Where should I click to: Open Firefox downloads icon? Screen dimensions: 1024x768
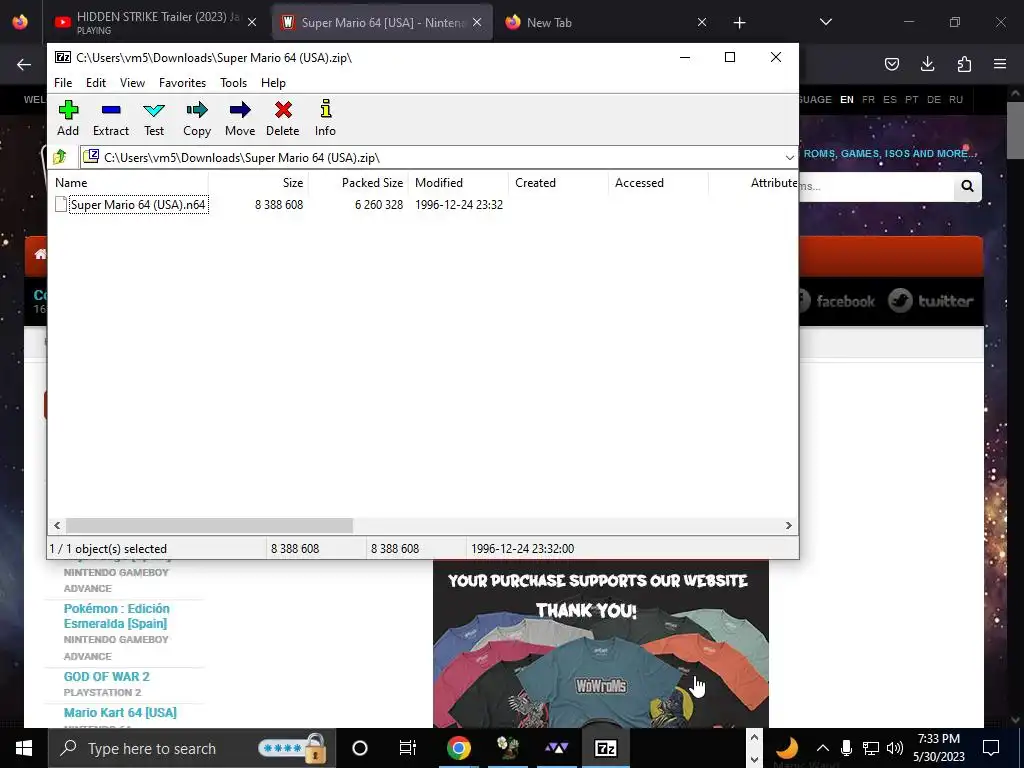pyautogui.click(x=927, y=64)
